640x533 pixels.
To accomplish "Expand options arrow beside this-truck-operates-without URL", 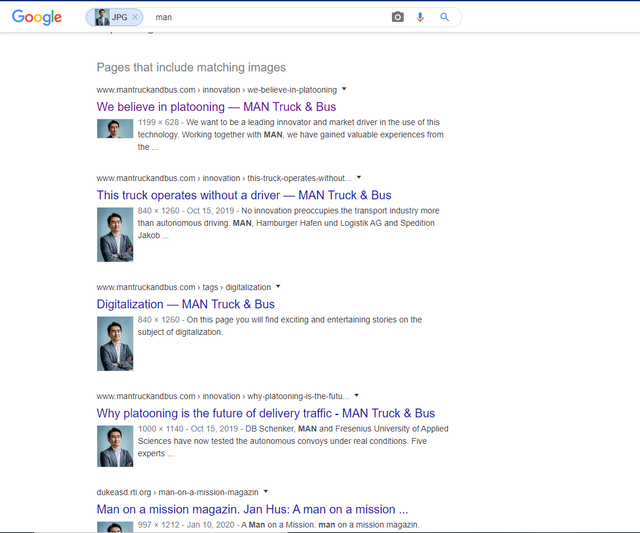I will [x=359, y=177].
